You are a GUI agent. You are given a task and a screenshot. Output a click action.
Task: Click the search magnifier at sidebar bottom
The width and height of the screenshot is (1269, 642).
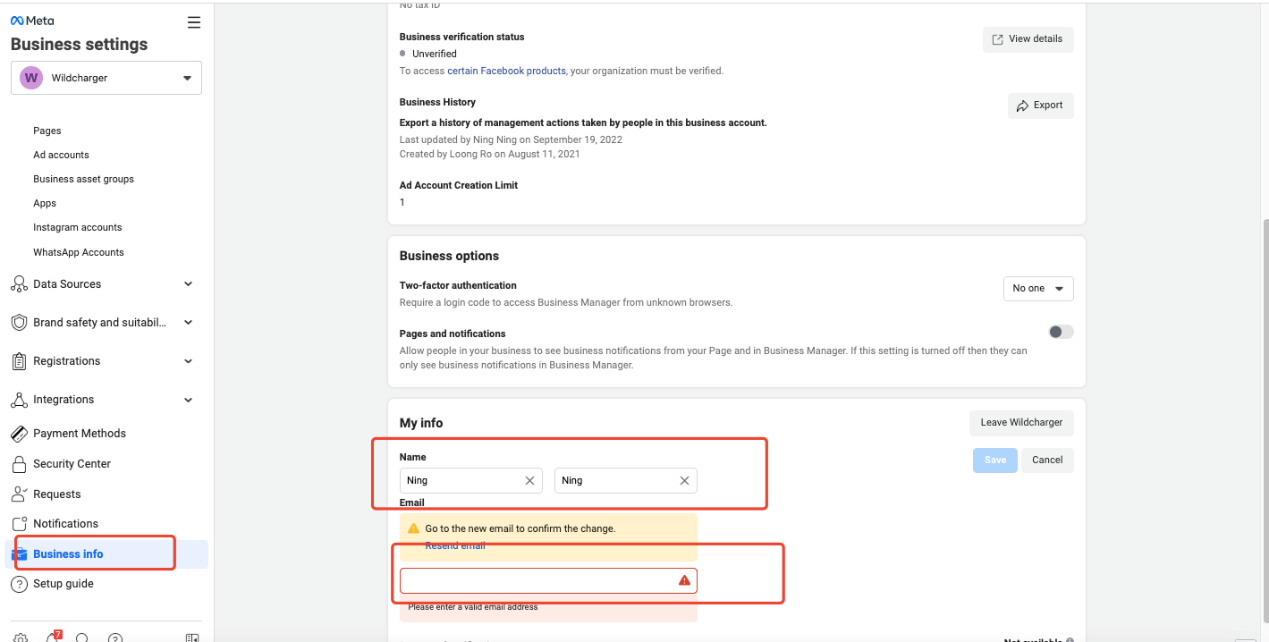[x=83, y=638]
